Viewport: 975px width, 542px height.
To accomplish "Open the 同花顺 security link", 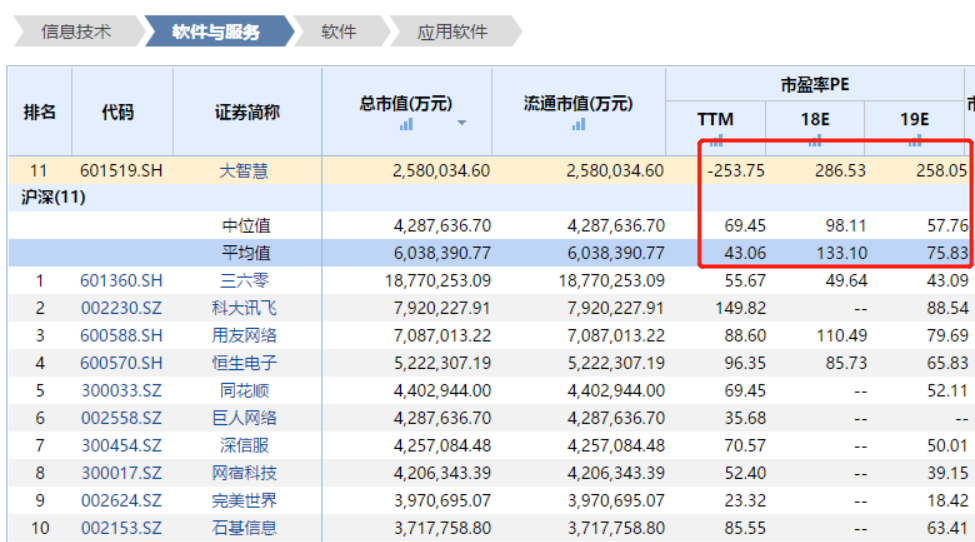I will click(x=244, y=391).
